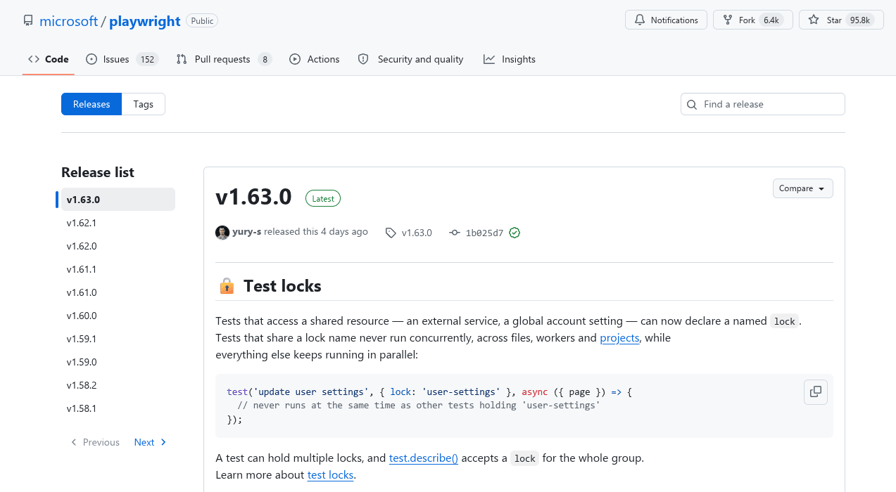Select v1.62.1 in release list
This screenshot has width=896, height=492.
118,223
